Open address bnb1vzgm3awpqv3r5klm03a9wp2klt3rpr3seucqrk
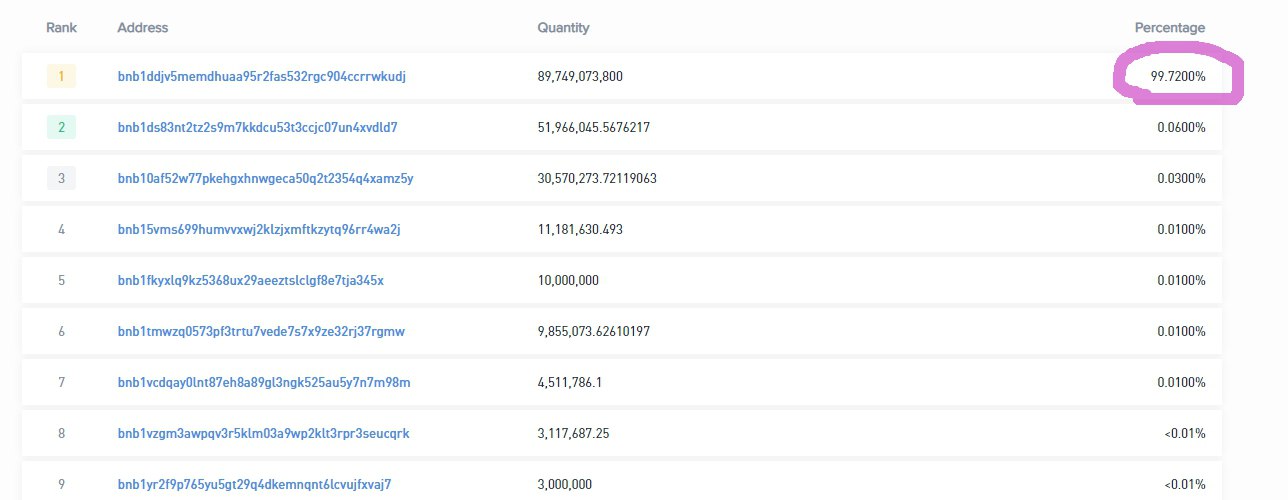The height and width of the screenshot is (500, 1288). click(x=263, y=433)
